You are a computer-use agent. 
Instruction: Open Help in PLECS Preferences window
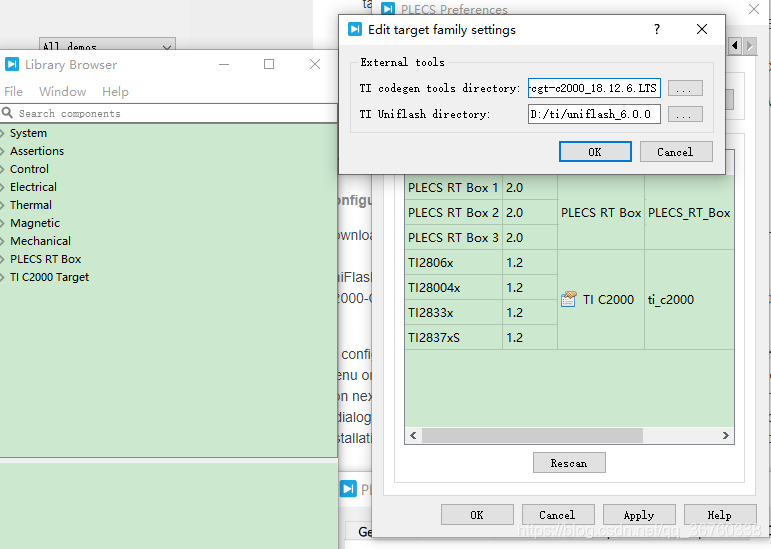(720, 515)
